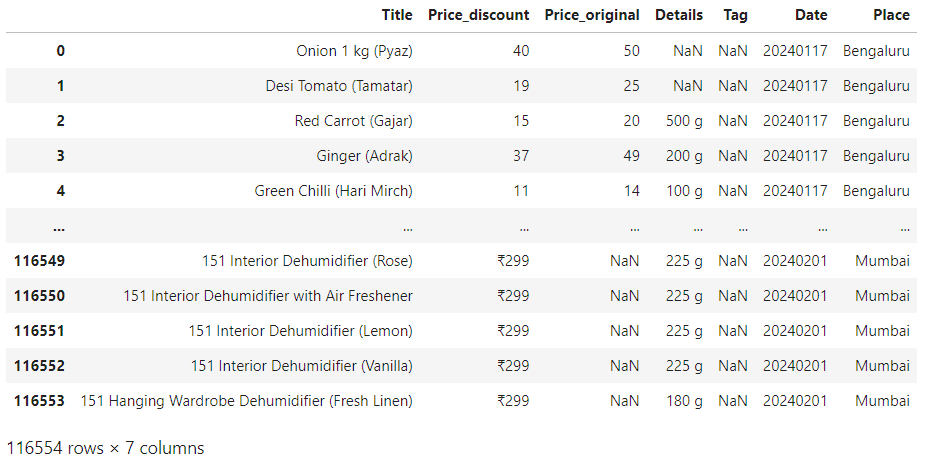Image resolution: width=941 pixels, height=457 pixels.
Task: Click the Details column header
Action: point(679,15)
